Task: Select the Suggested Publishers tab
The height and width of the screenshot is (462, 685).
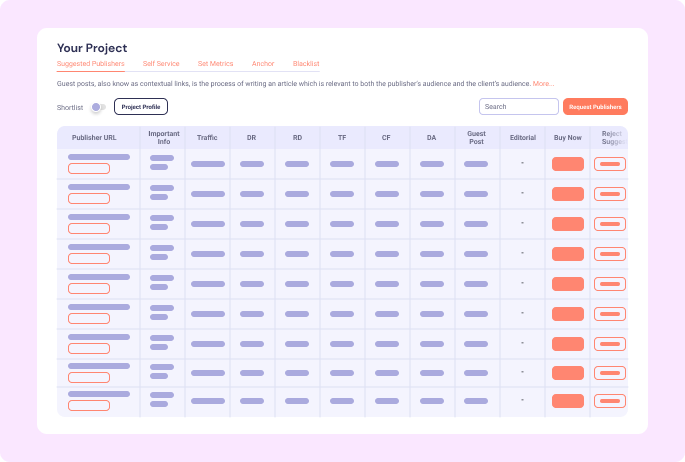Action: [x=91, y=64]
